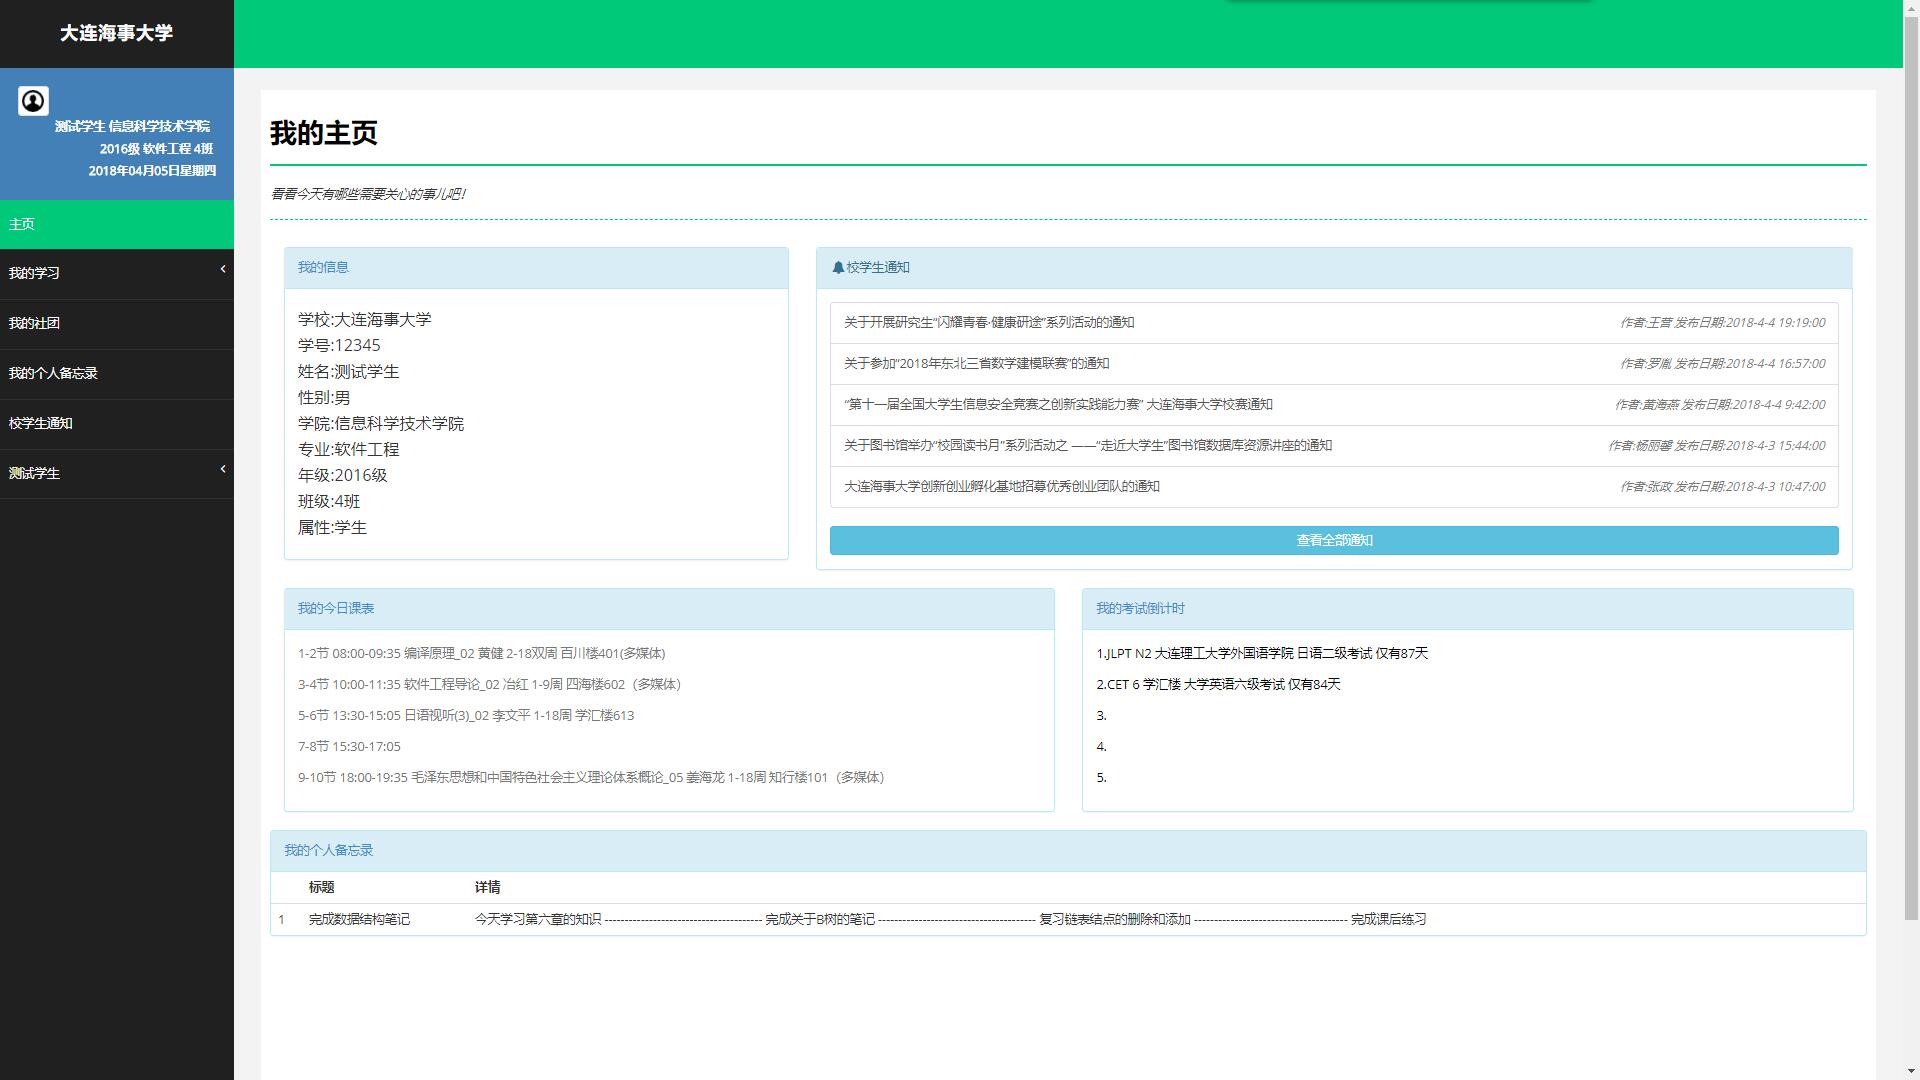Select the 1-2节 编译原理_02 class row

481,653
